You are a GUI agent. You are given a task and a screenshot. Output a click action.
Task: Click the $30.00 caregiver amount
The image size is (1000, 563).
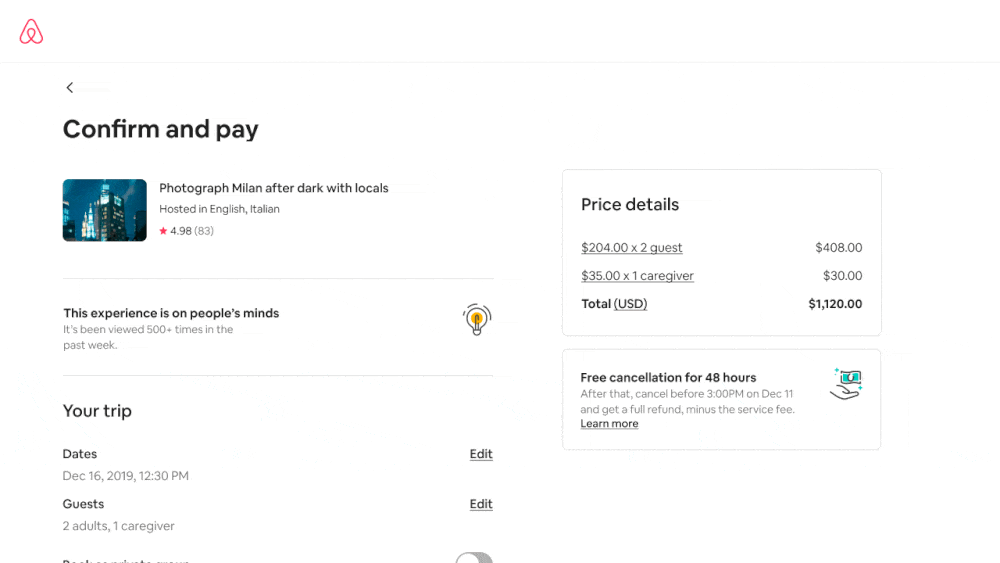click(842, 275)
